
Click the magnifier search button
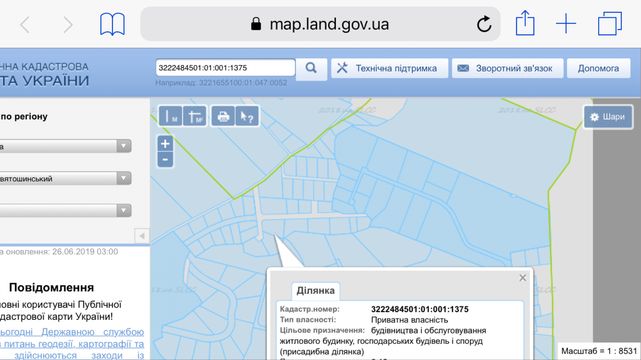tap(311, 68)
